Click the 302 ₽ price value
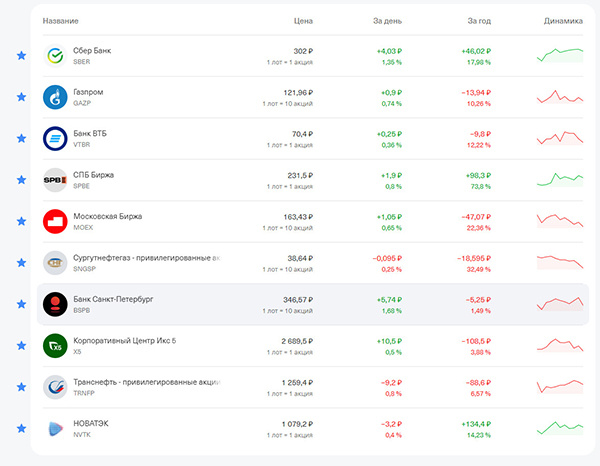The image size is (600, 466). coord(303,51)
